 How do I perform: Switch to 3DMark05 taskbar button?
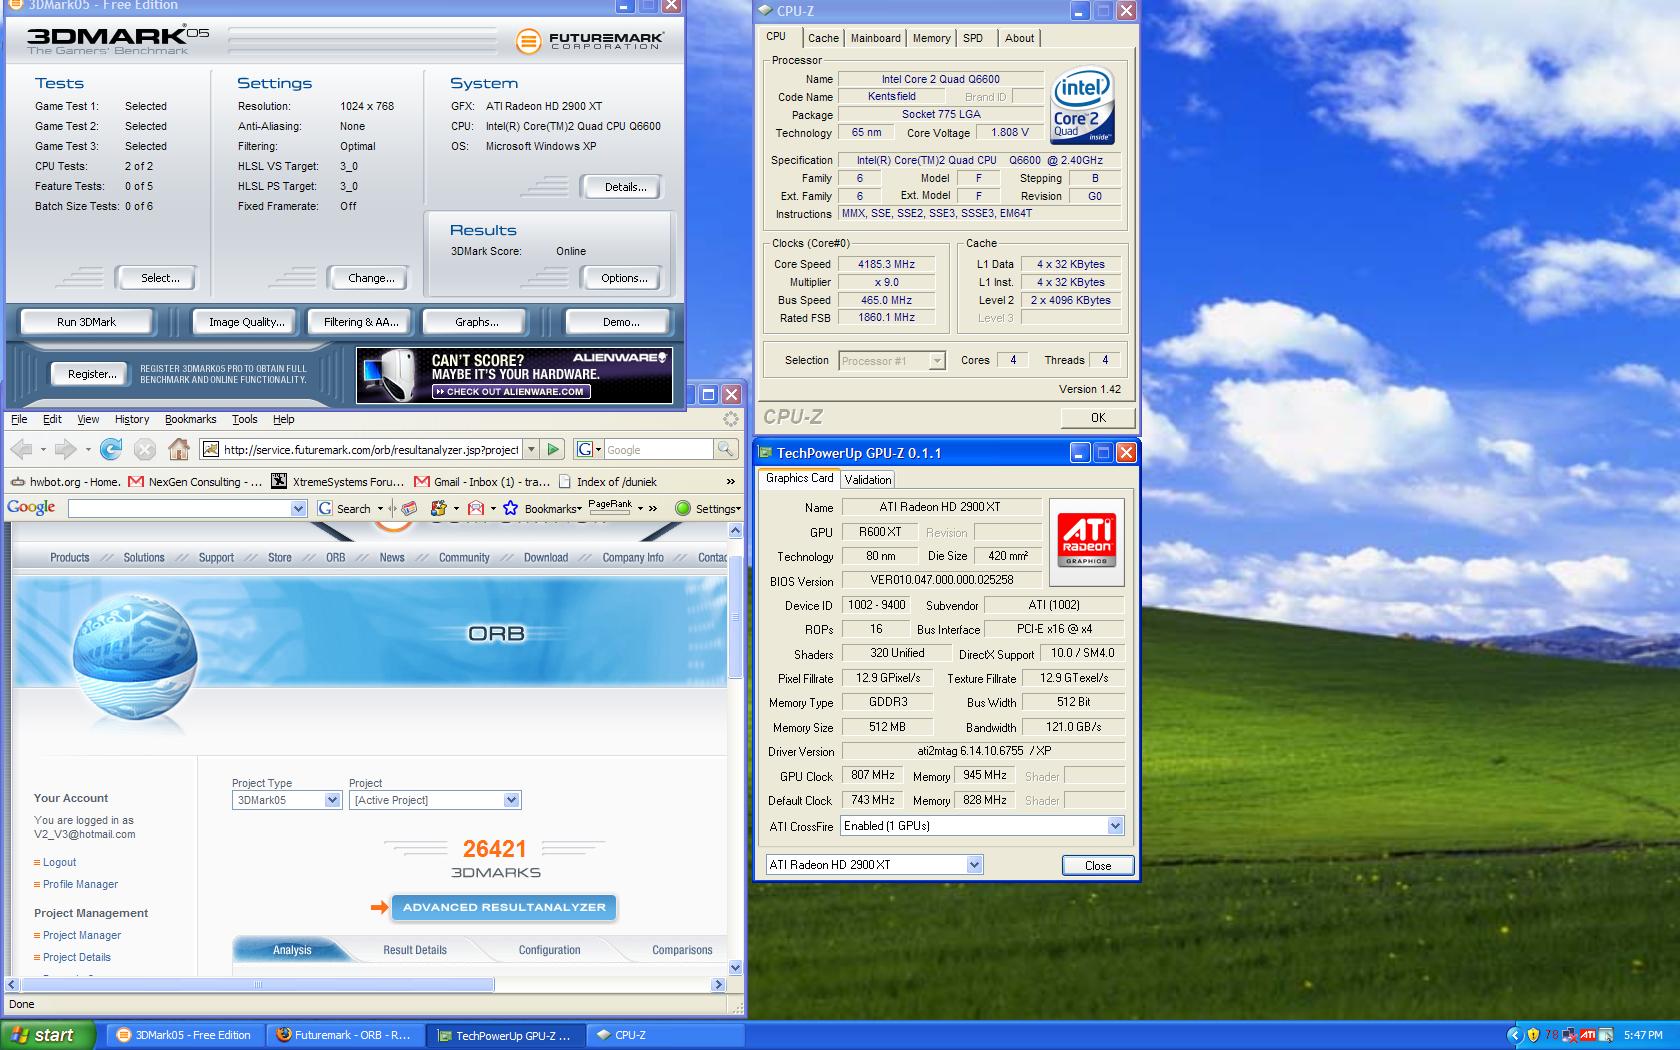185,1035
